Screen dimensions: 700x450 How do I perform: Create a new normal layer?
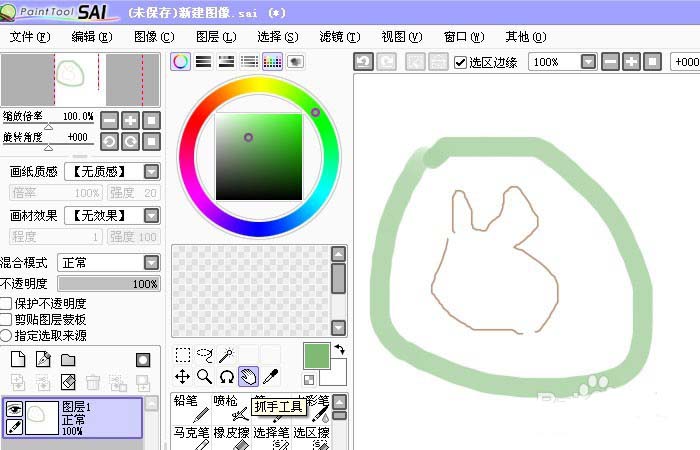tap(18, 359)
